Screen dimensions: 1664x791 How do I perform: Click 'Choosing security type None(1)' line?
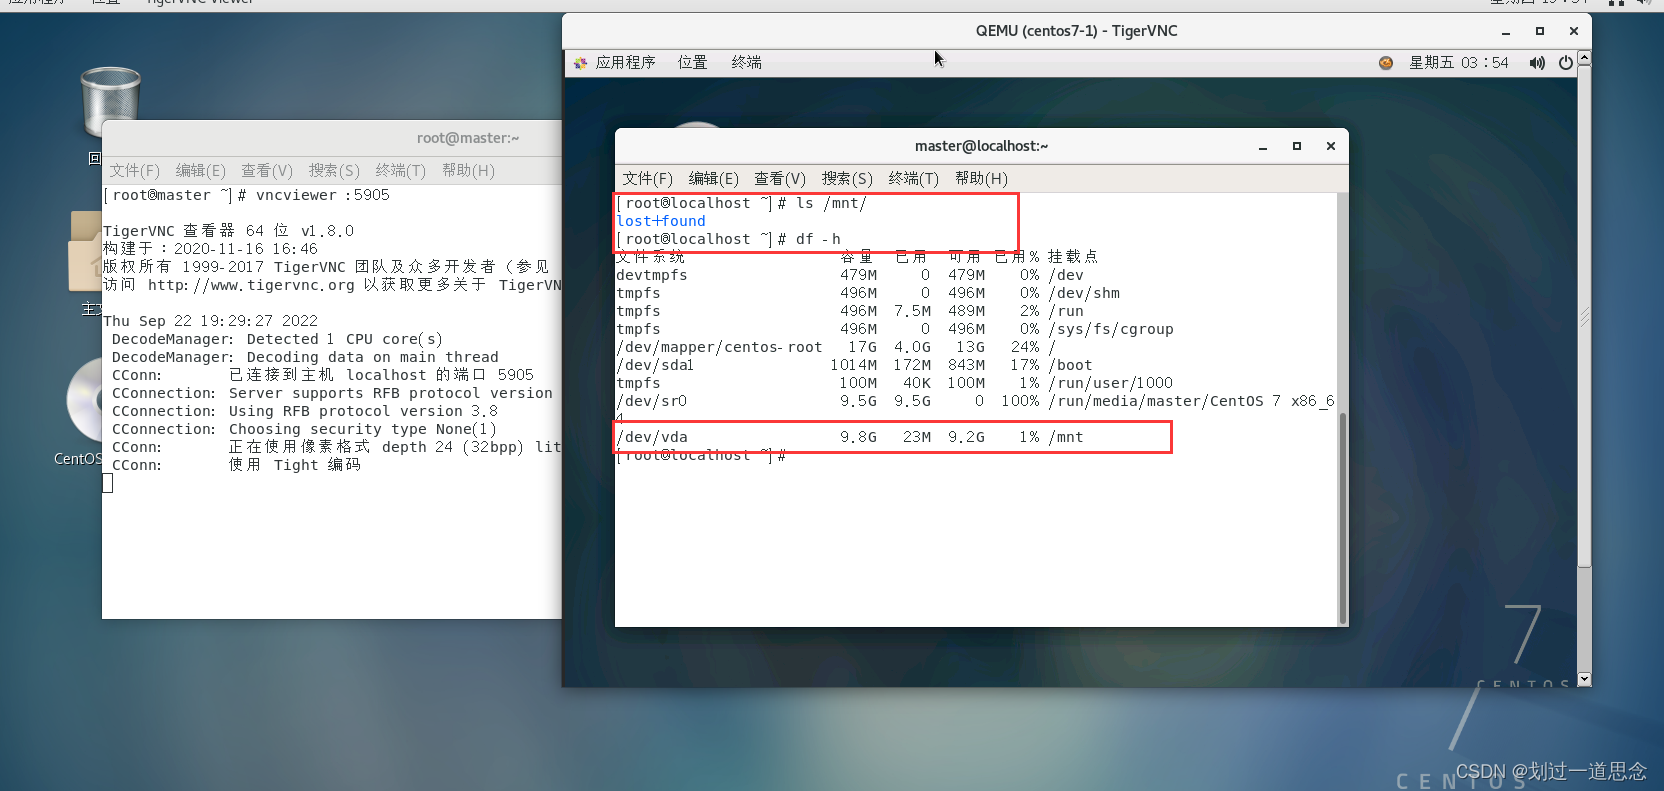tap(363, 429)
